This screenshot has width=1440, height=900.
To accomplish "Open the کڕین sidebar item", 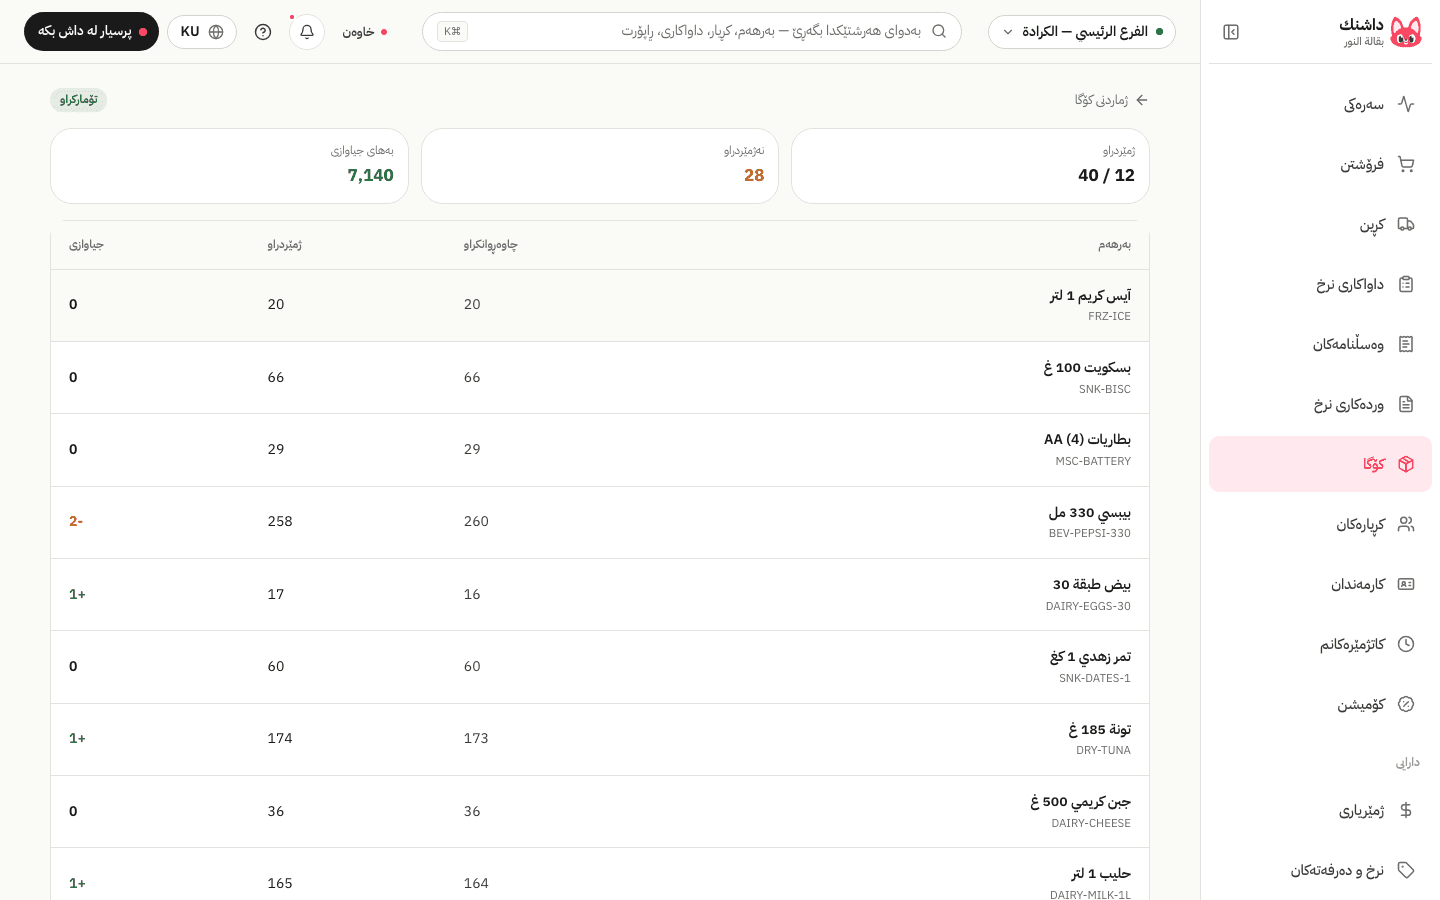I will [1320, 224].
